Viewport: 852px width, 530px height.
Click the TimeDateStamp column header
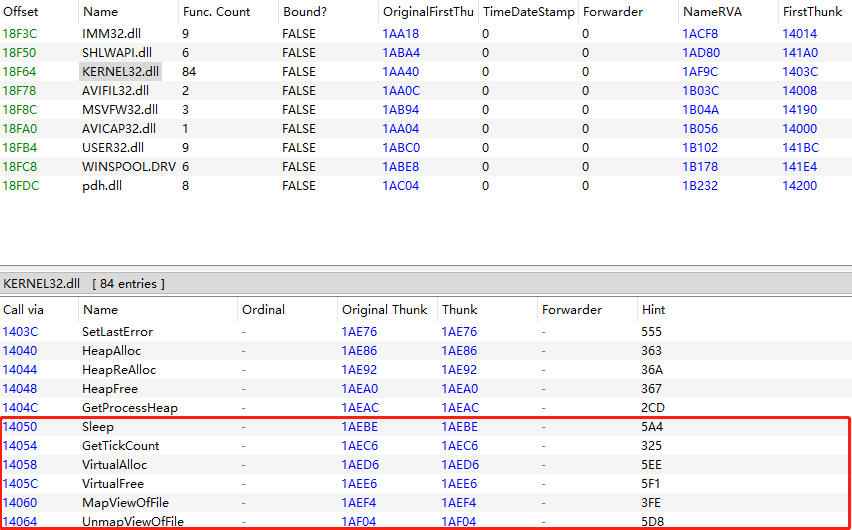[528, 12]
